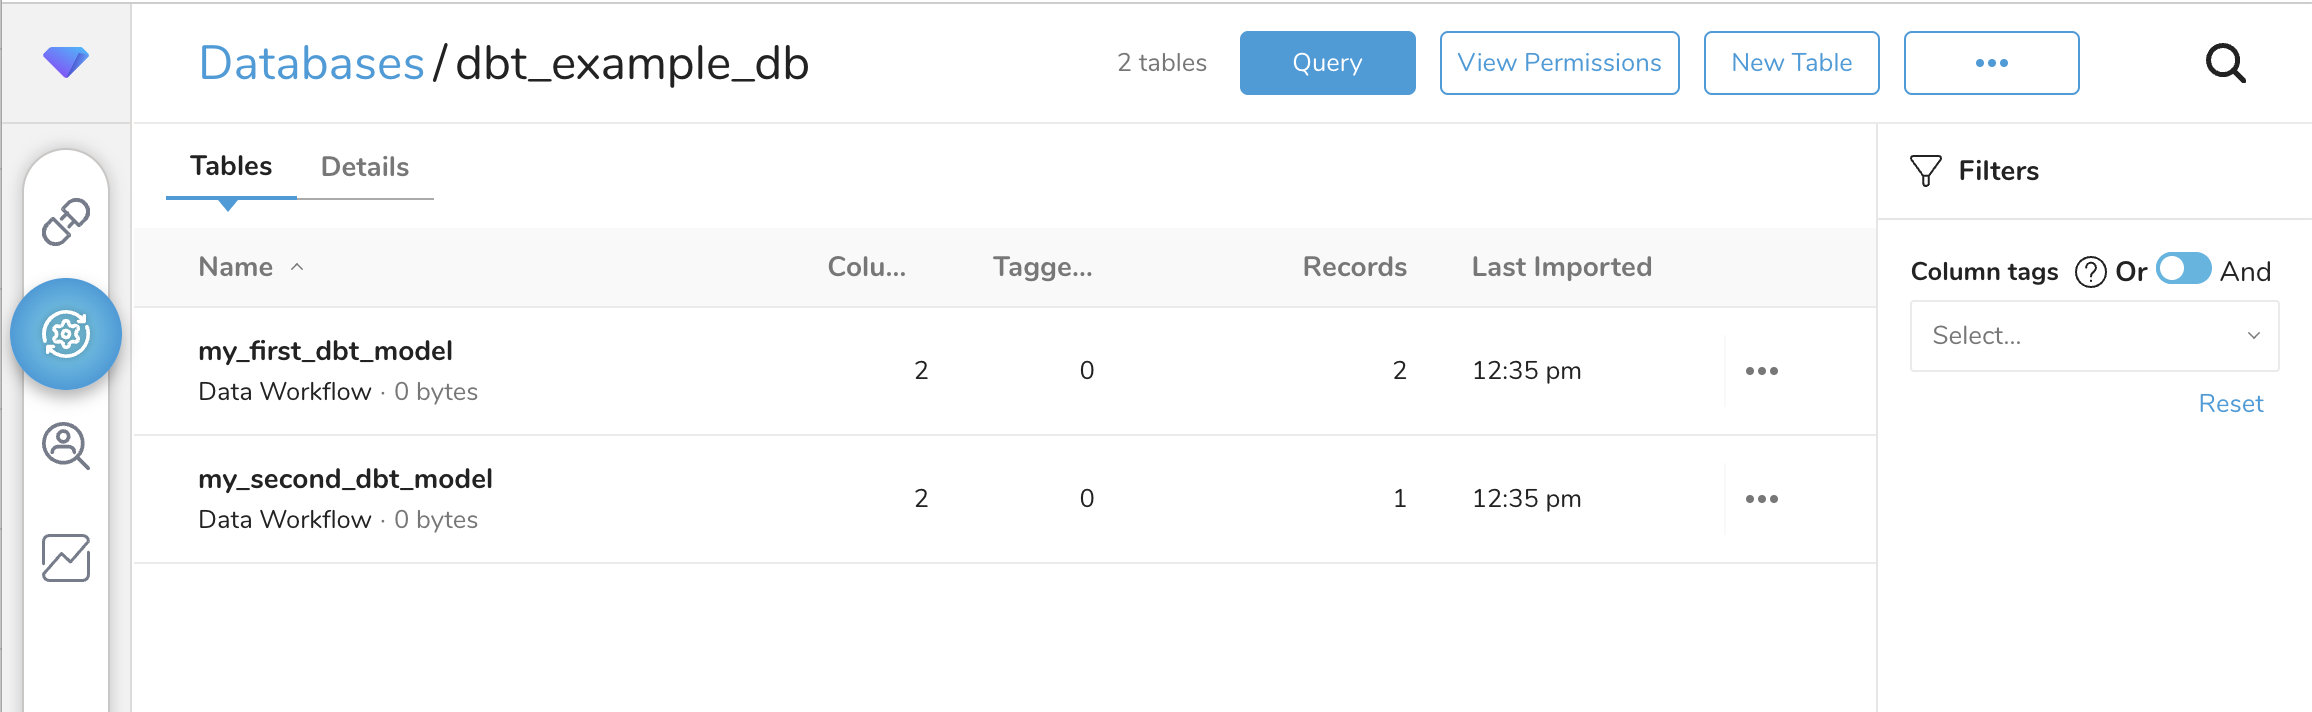Click the Query button
The width and height of the screenshot is (2312, 712).
pyautogui.click(x=1327, y=63)
